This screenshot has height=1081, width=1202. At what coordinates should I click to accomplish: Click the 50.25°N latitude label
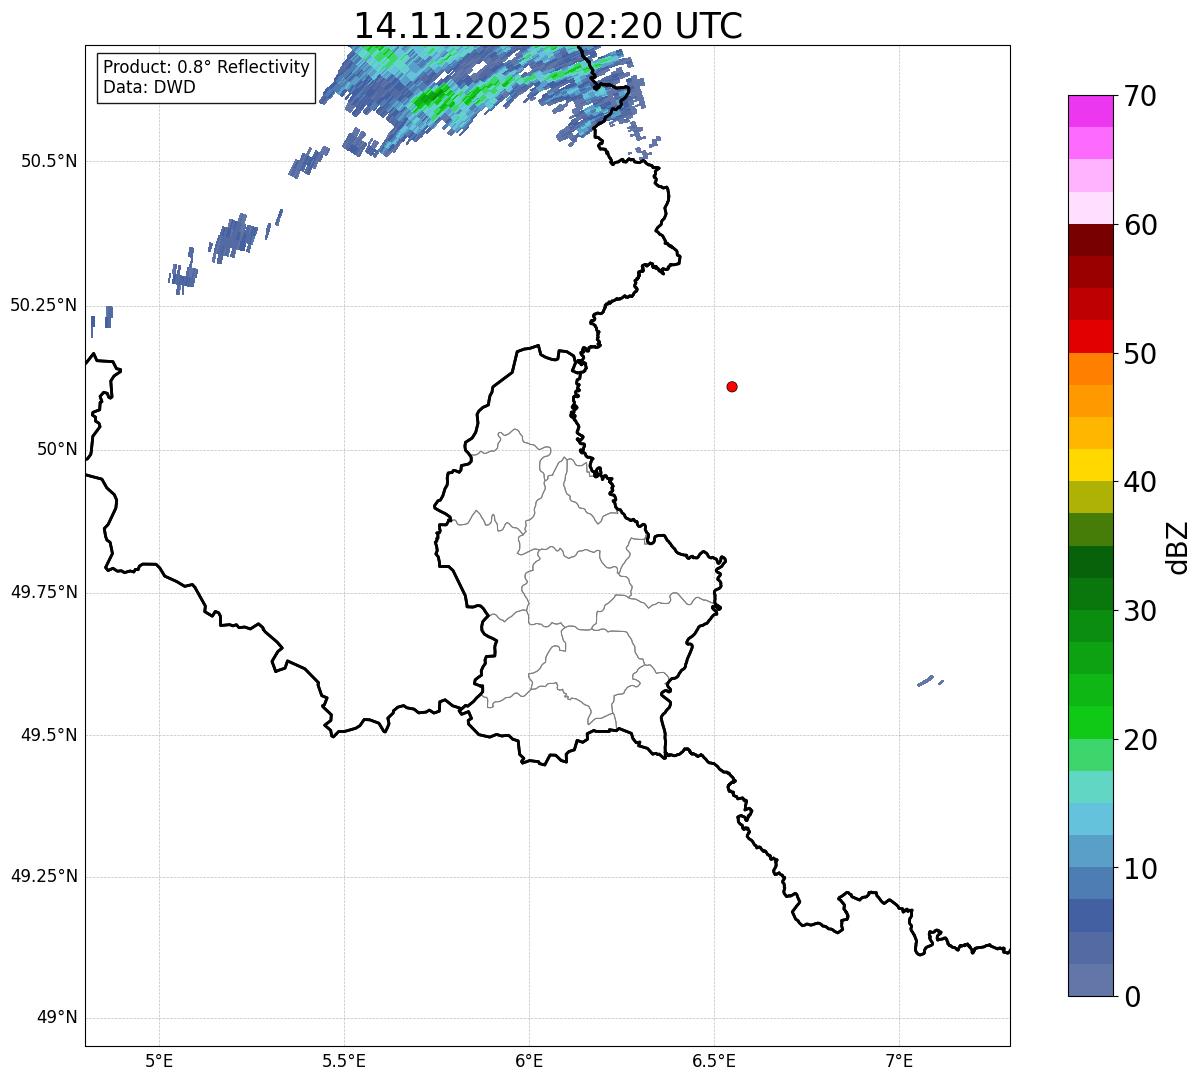pos(44,305)
